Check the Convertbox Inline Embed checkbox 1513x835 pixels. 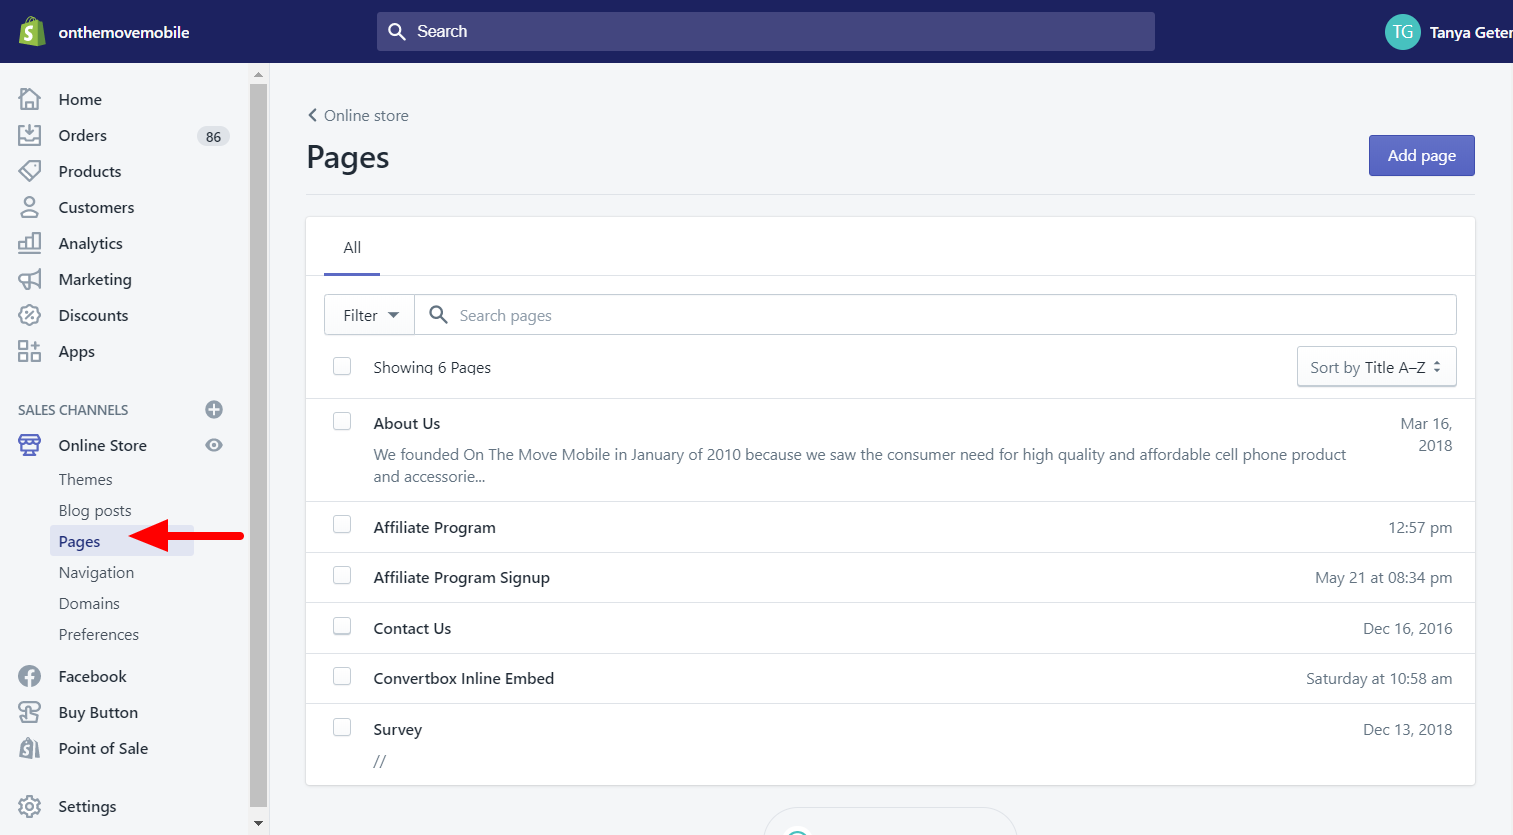342,676
